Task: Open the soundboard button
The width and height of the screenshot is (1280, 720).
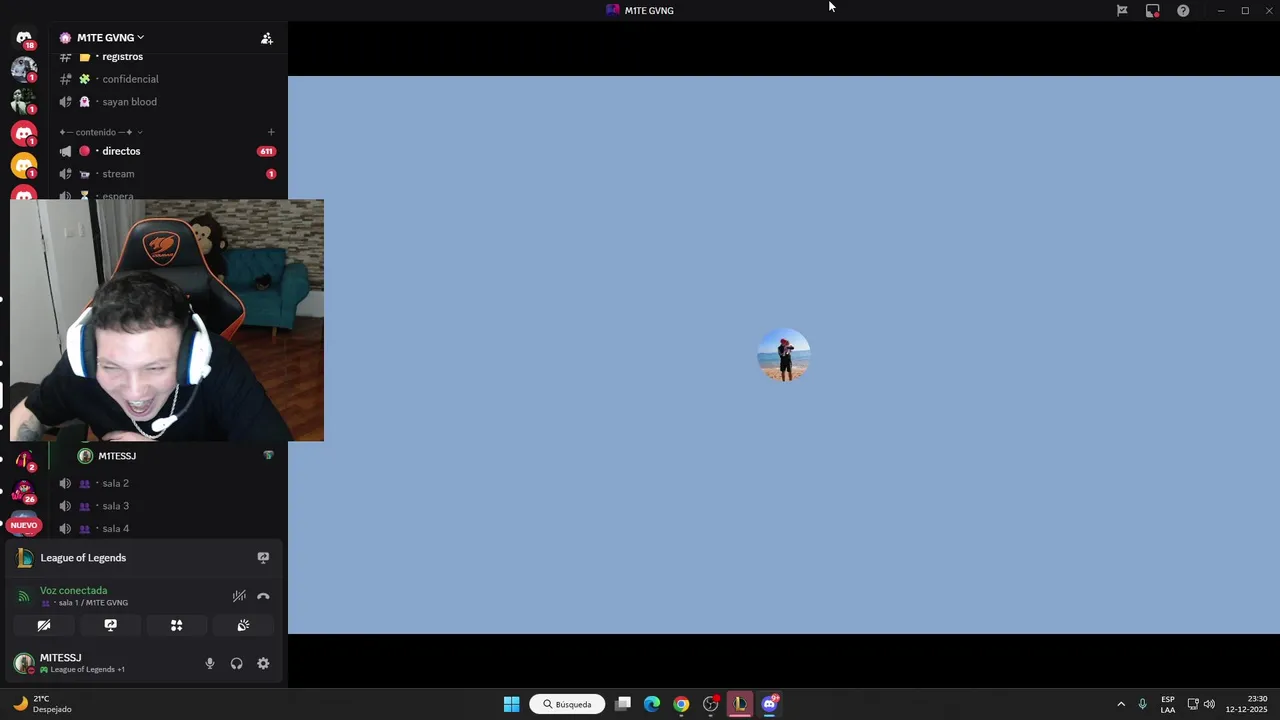Action: pyautogui.click(x=243, y=625)
